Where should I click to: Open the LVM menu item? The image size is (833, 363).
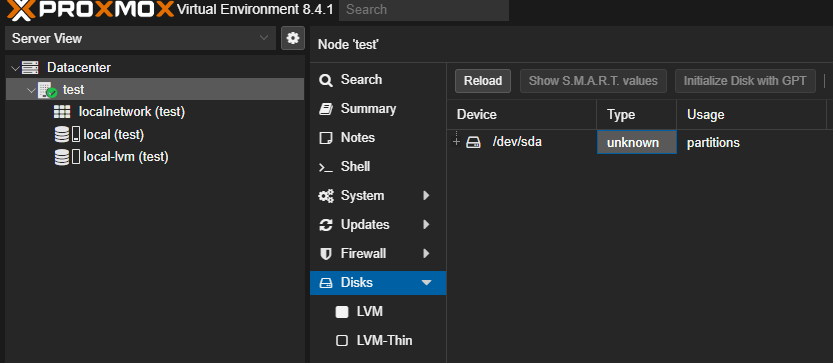coord(378,311)
